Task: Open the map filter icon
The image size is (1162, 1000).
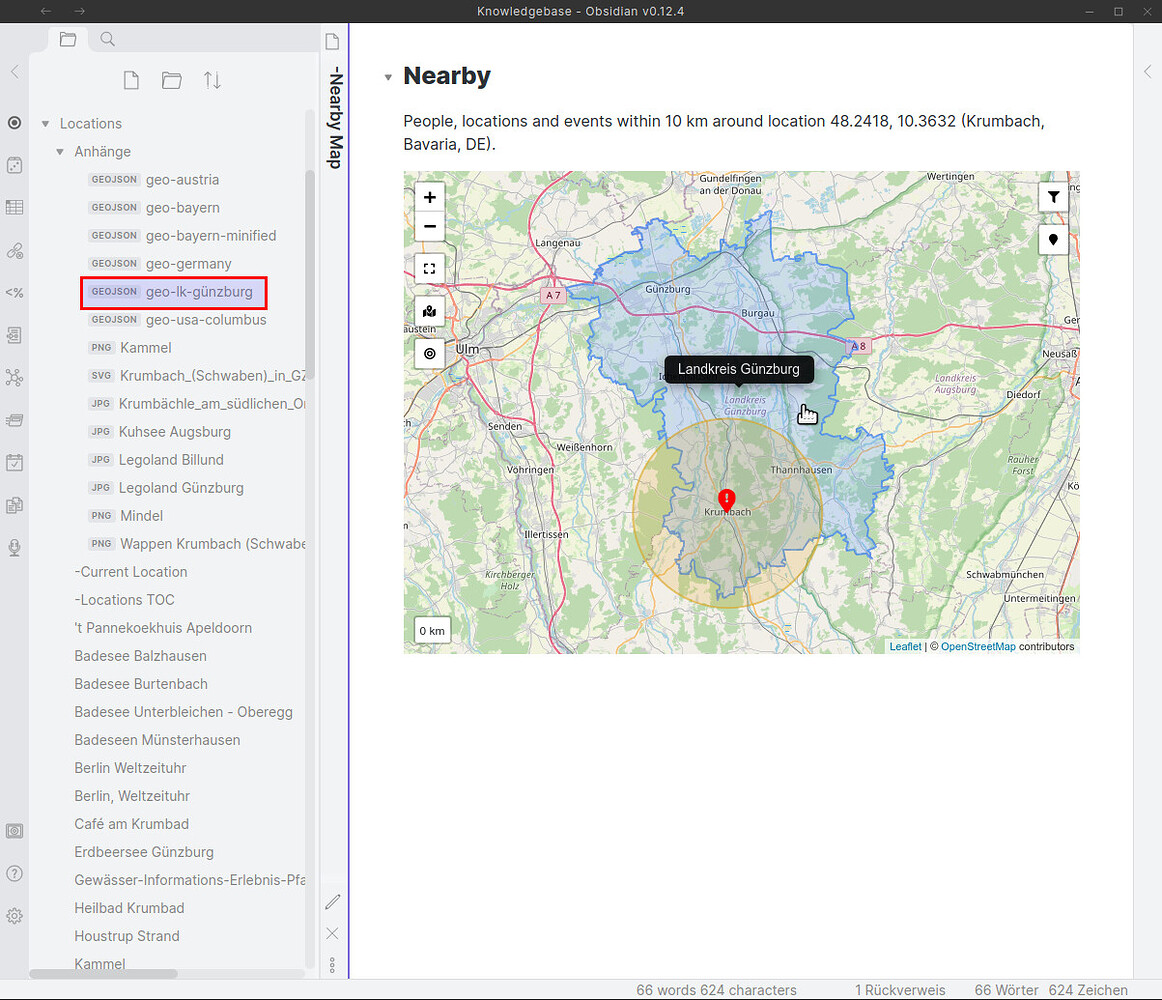Action: point(1053,197)
